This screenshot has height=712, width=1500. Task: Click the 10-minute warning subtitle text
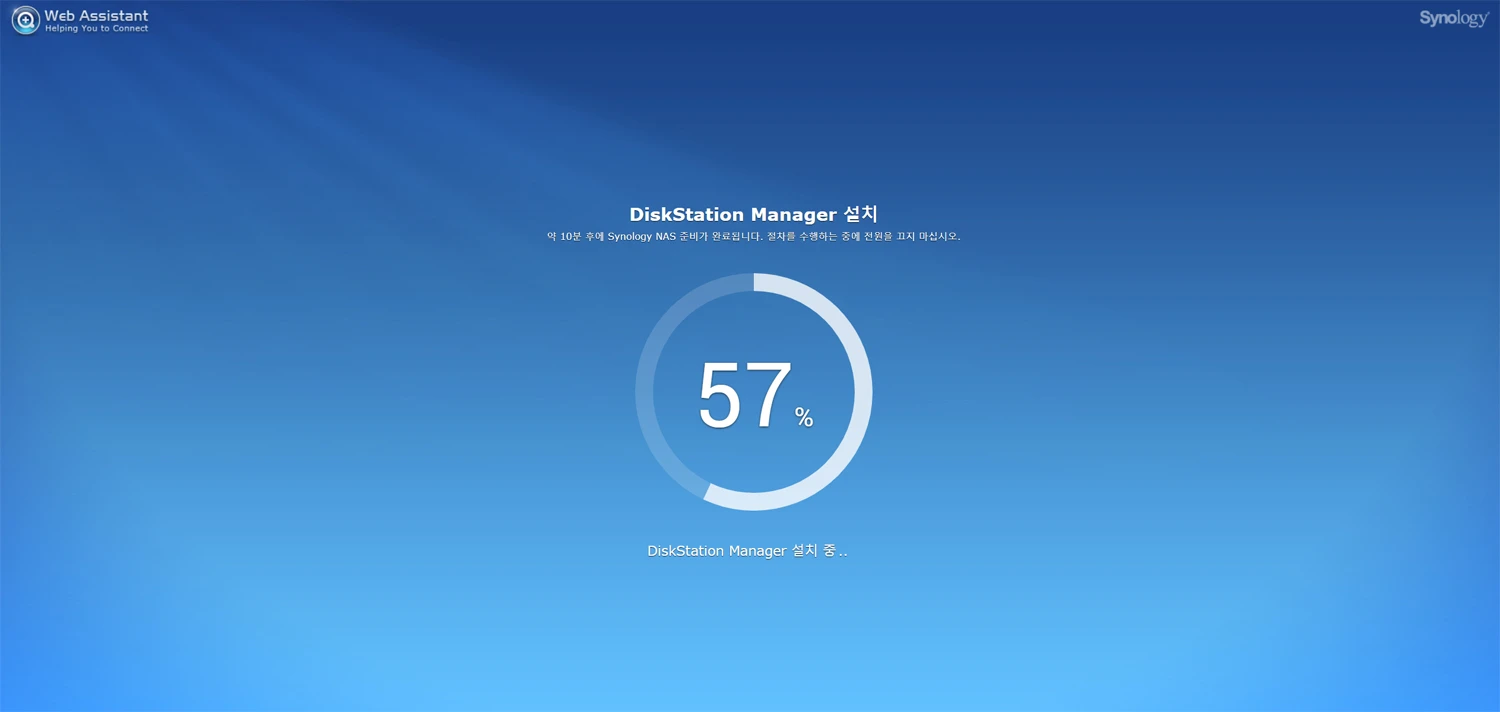pyautogui.click(x=753, y=237)
